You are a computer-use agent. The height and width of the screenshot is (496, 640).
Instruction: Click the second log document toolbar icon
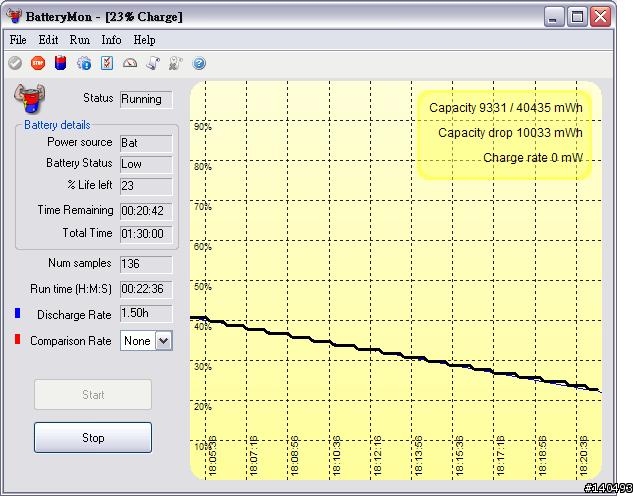pos(176,63)
